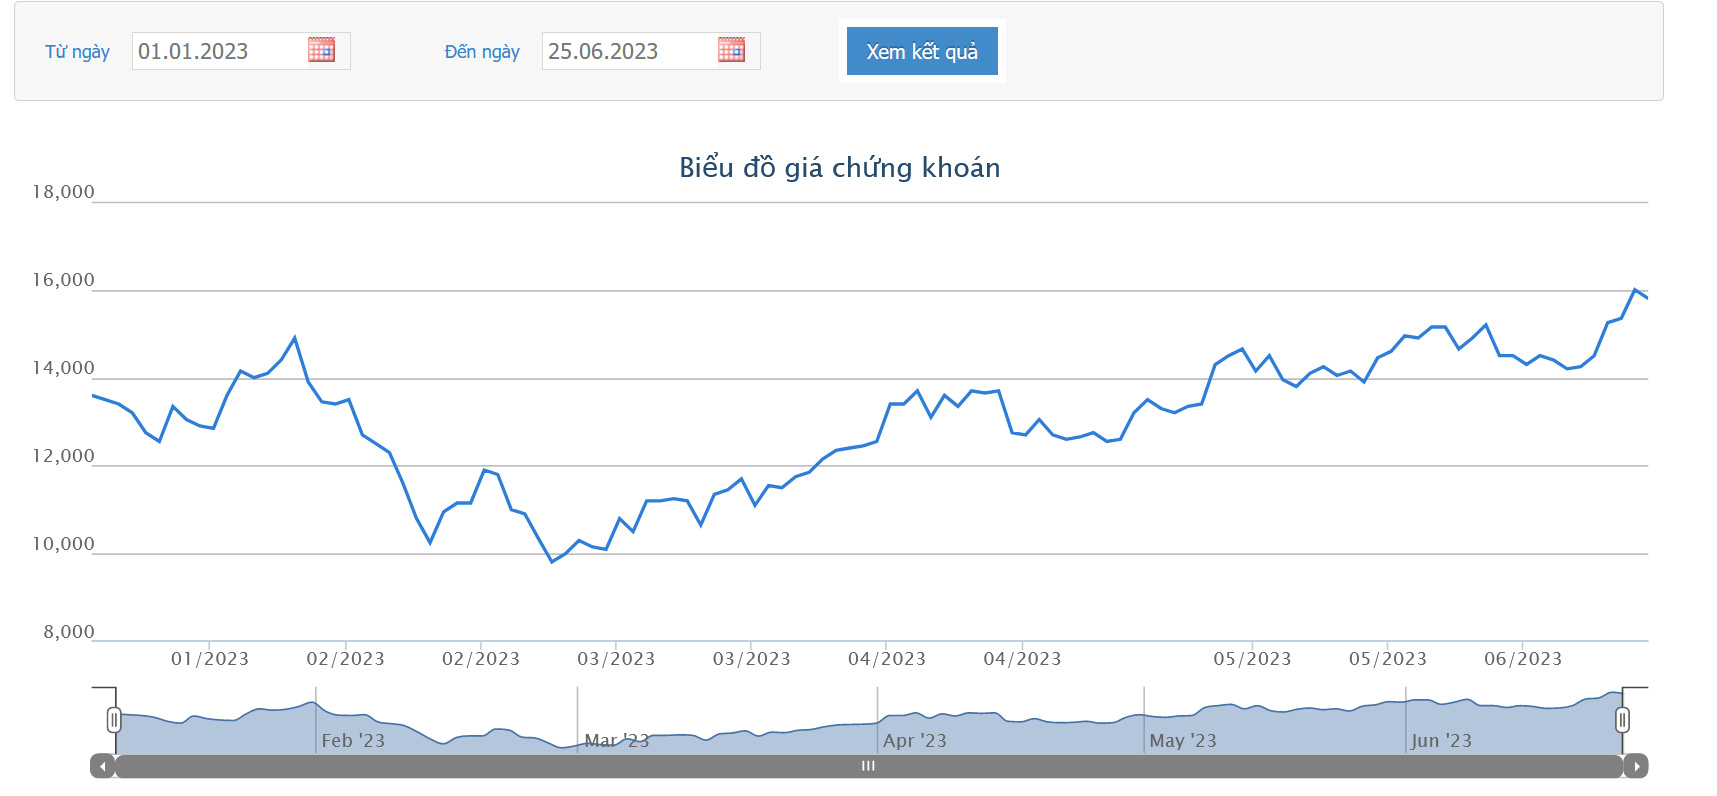Select Mar '23 in the navigator
The height and width of the screenshot is (796, 1717).
click(x=617, y=741)
